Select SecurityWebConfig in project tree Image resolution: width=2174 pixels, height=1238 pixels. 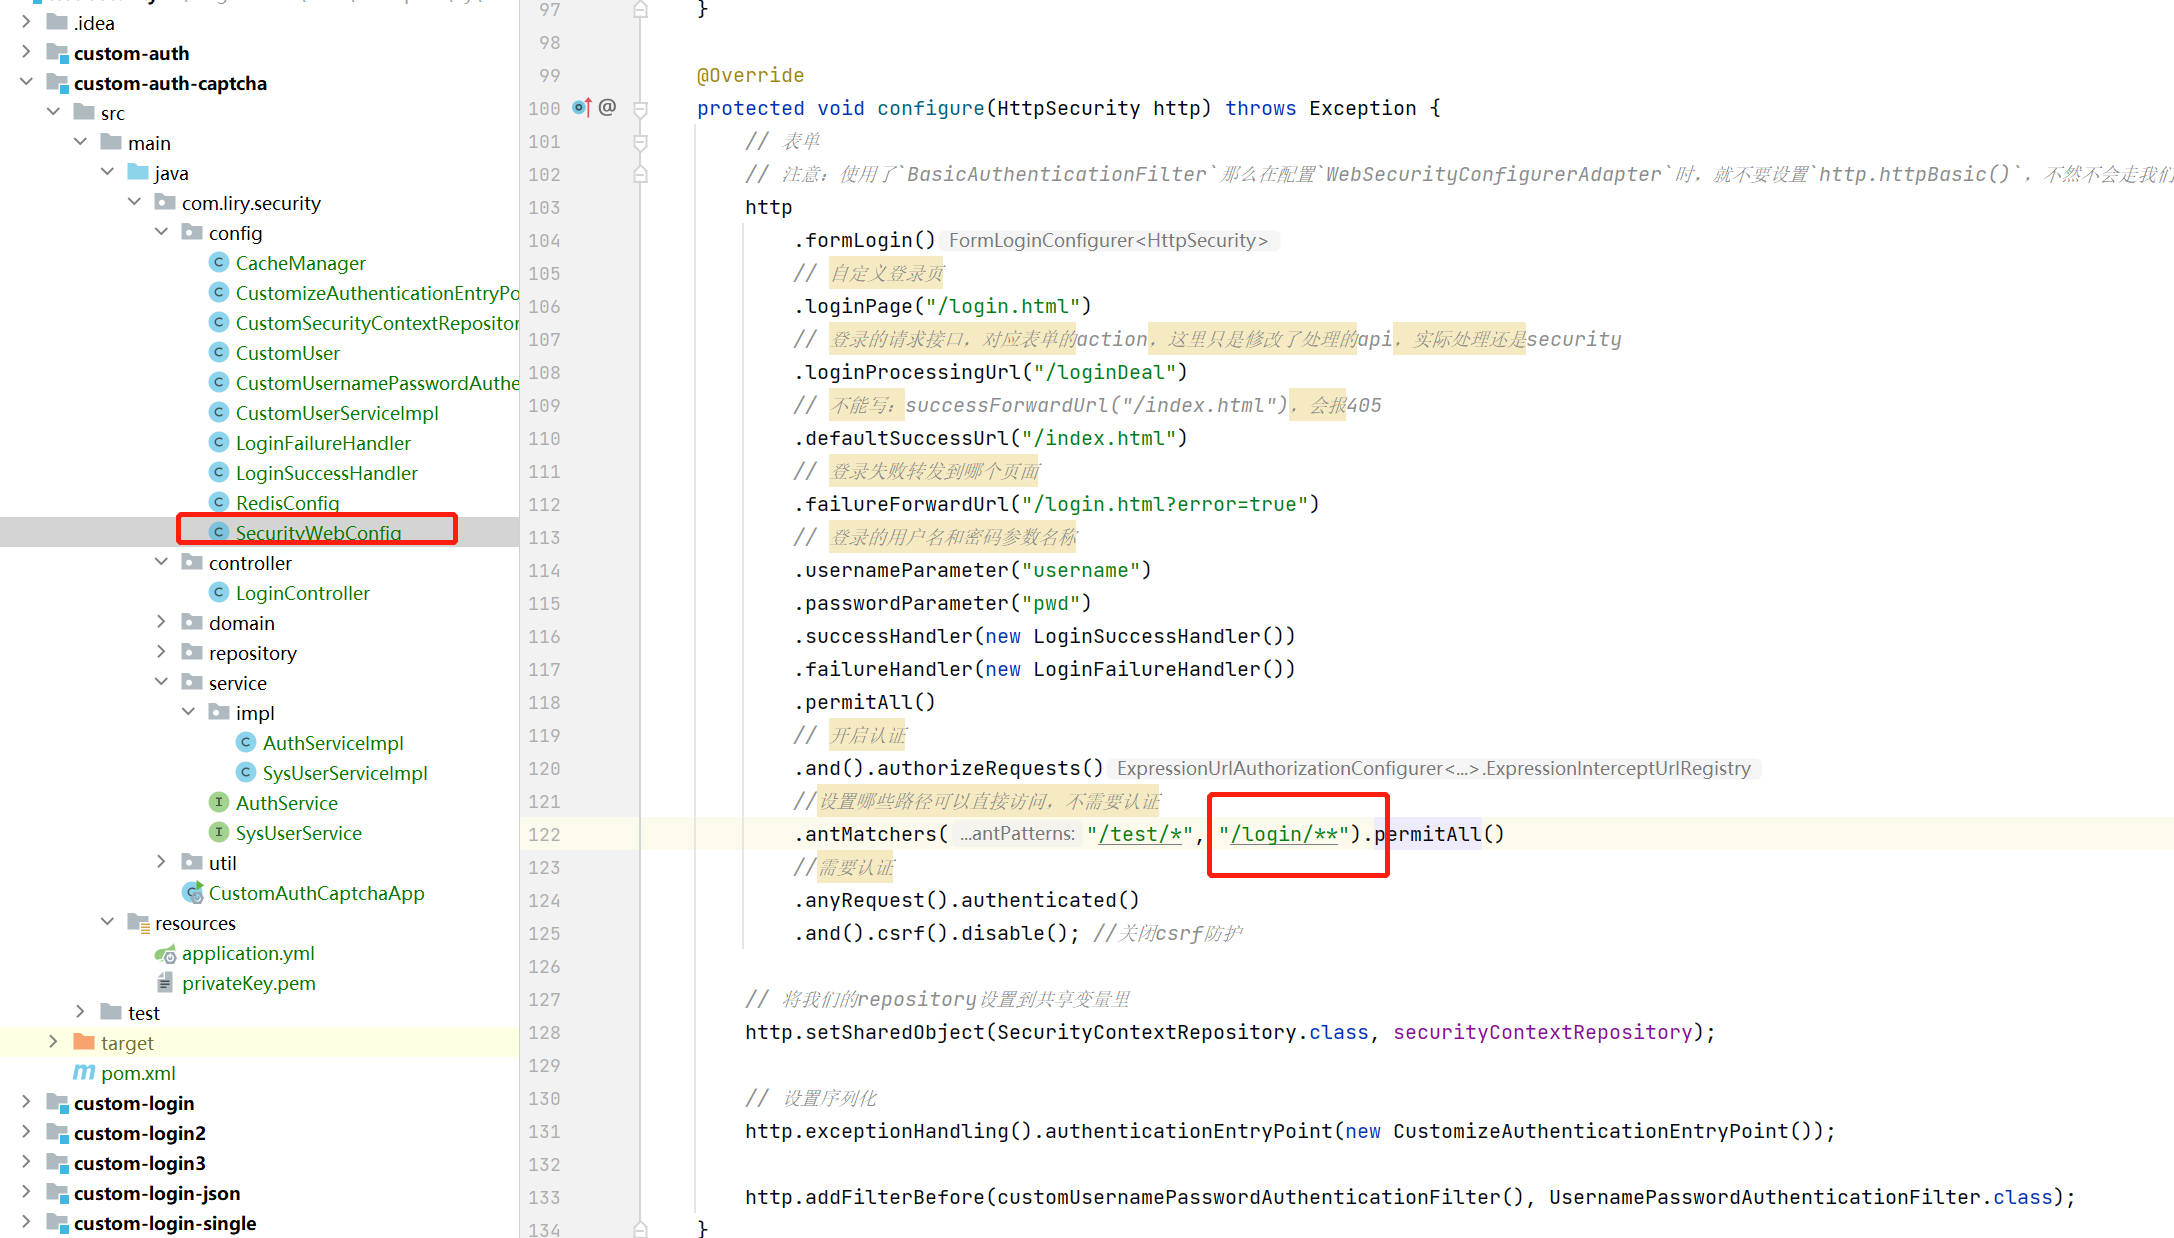point(318,533)
